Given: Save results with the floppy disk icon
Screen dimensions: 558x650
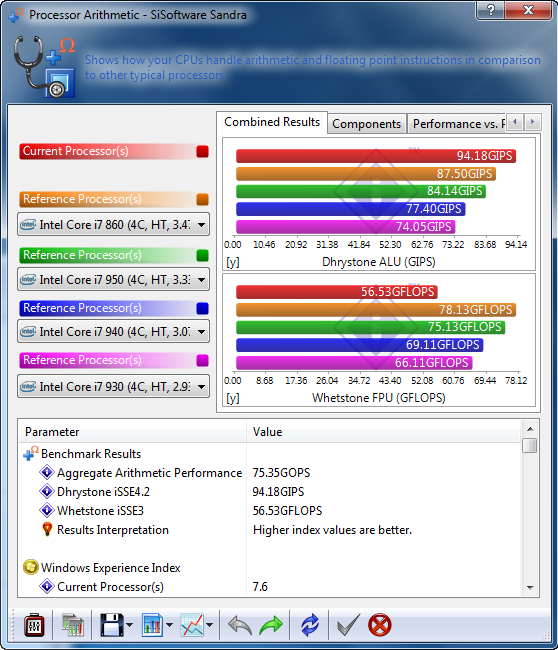Looking at the screenshot, I should (112, 625).
